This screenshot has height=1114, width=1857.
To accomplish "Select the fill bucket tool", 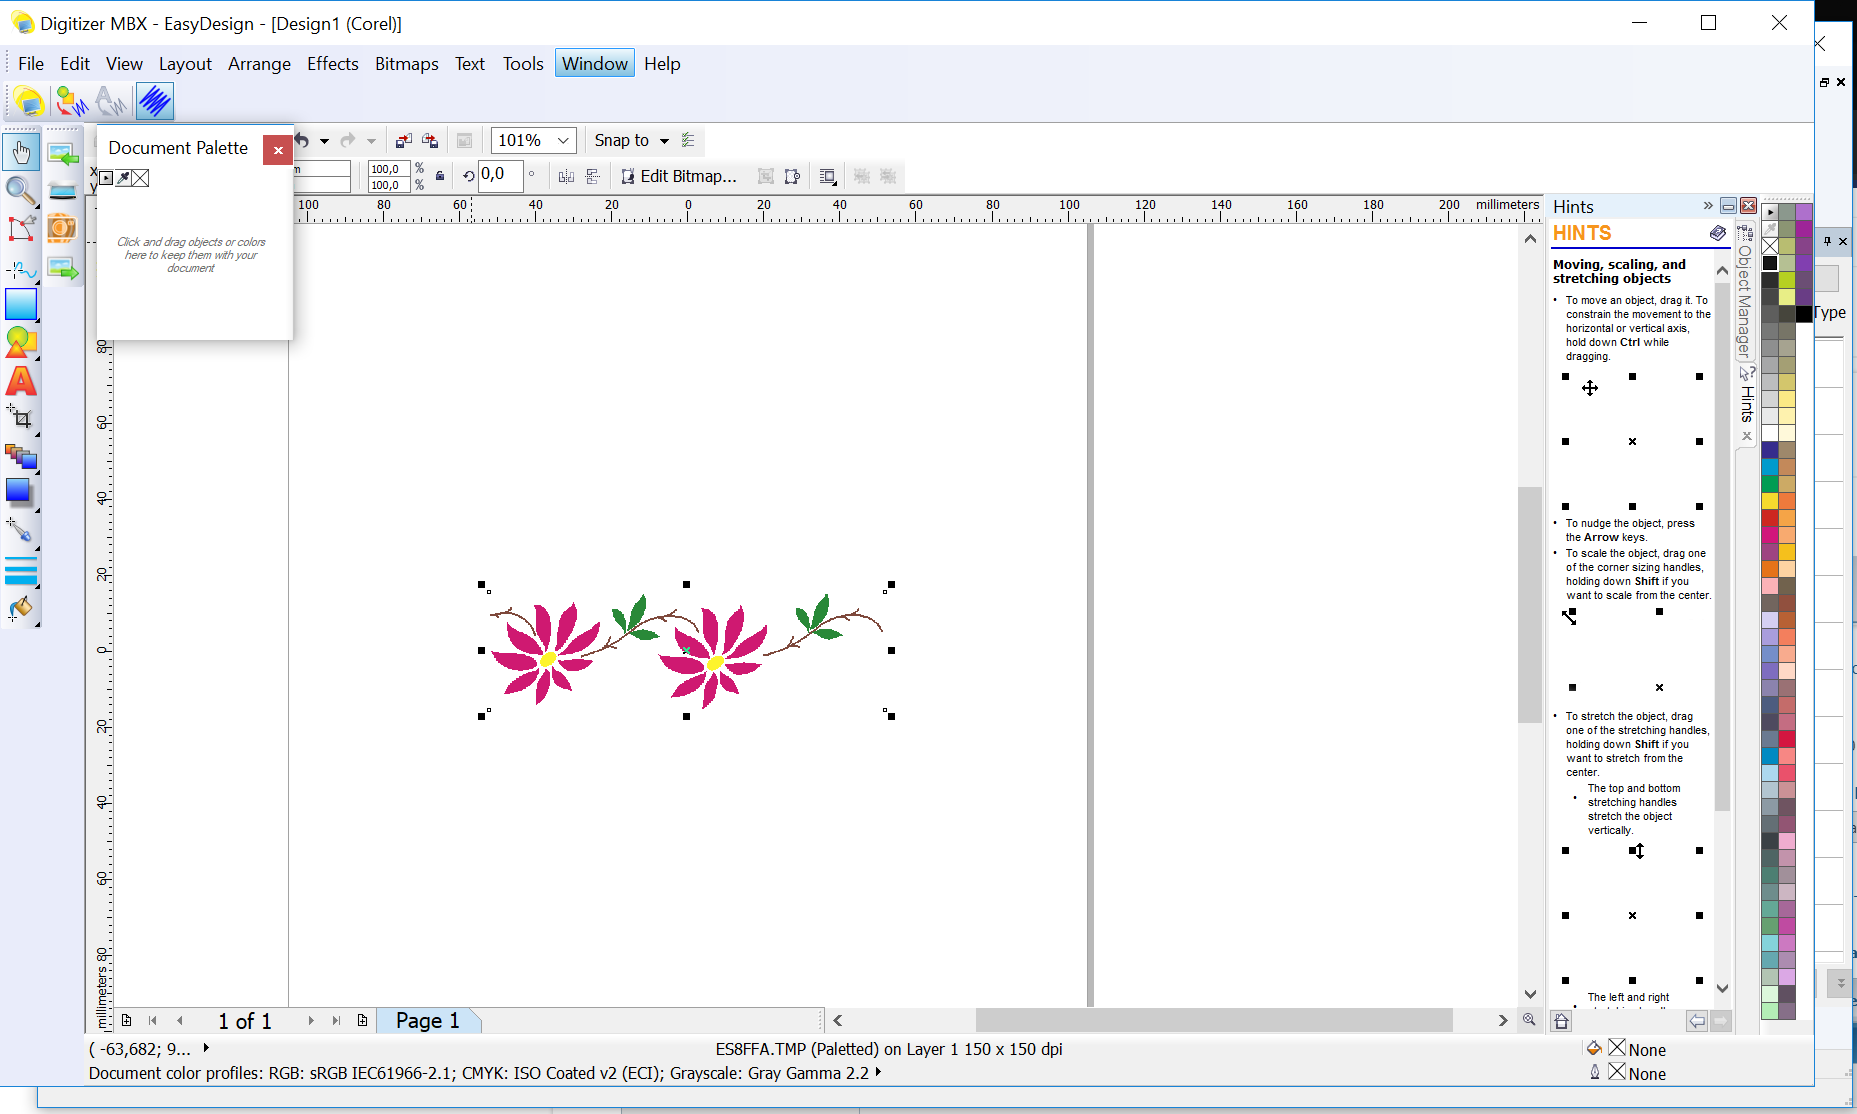I will click(x=20, y=608).
